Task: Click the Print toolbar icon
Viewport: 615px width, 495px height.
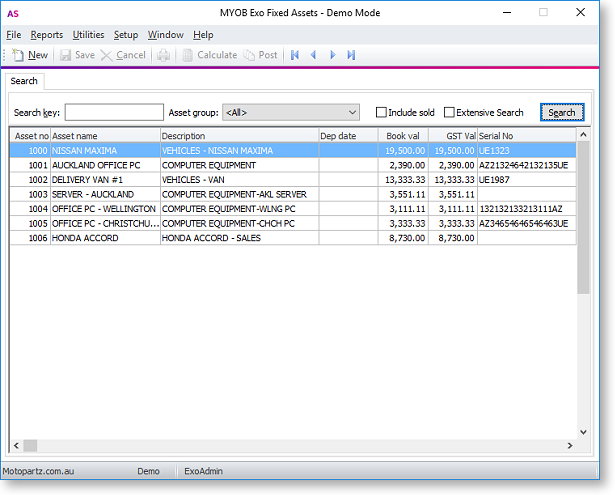Action: click(x=163, y=55)
